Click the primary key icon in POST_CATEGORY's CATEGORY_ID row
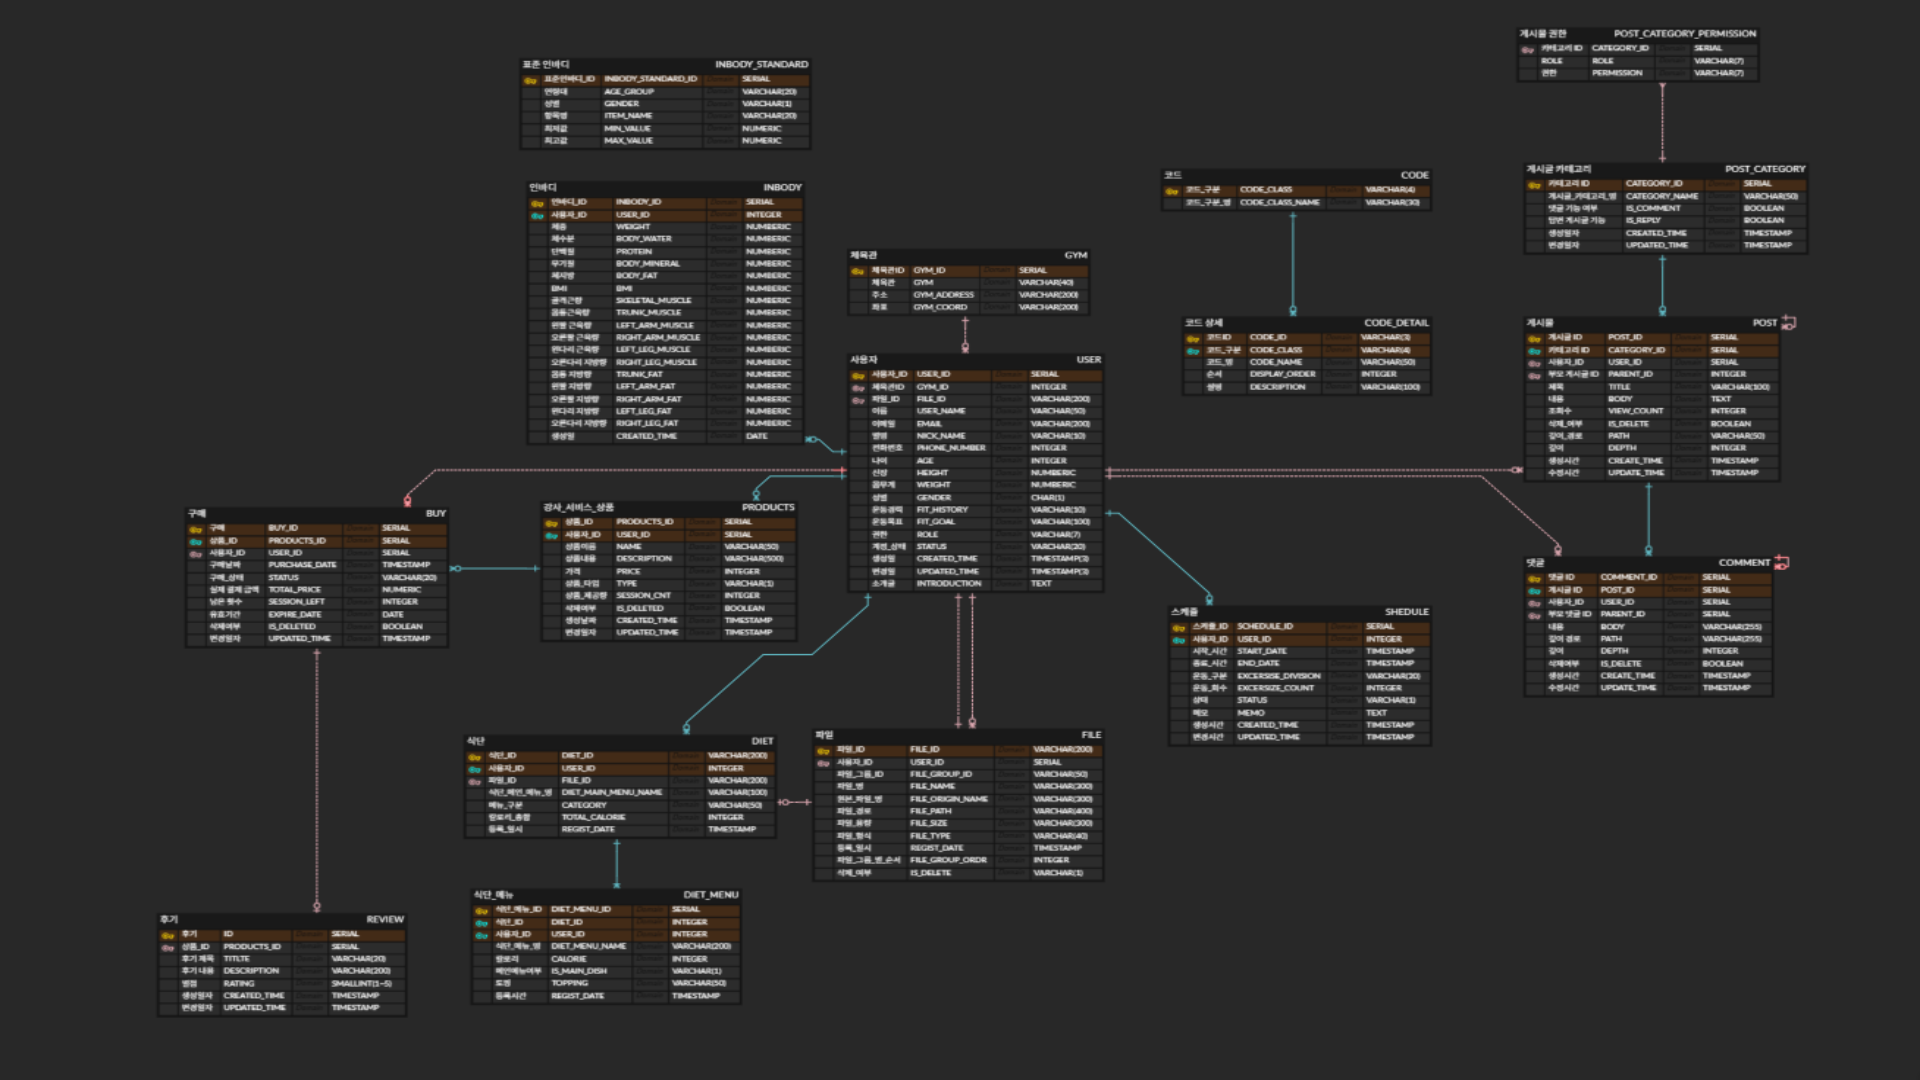 click(1534, 184)
